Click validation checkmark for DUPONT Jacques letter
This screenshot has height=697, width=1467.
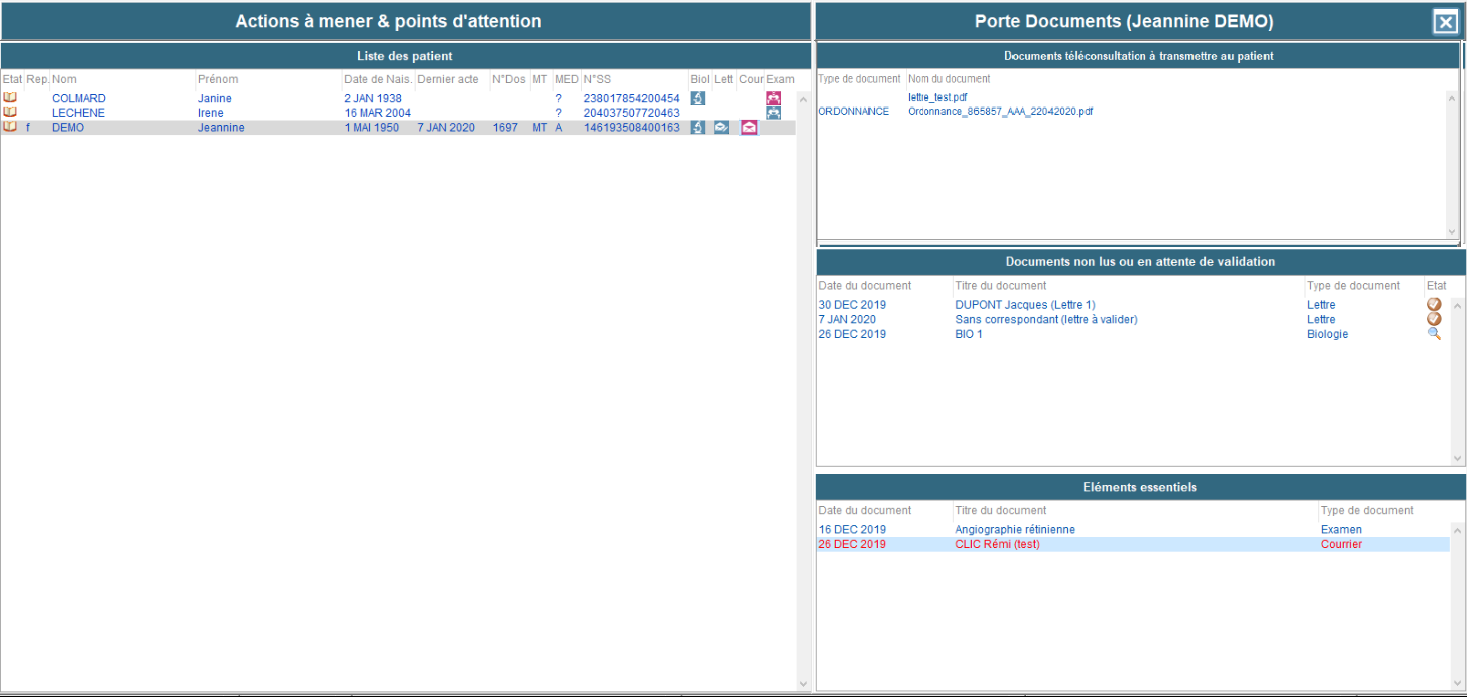(1434, 305)
